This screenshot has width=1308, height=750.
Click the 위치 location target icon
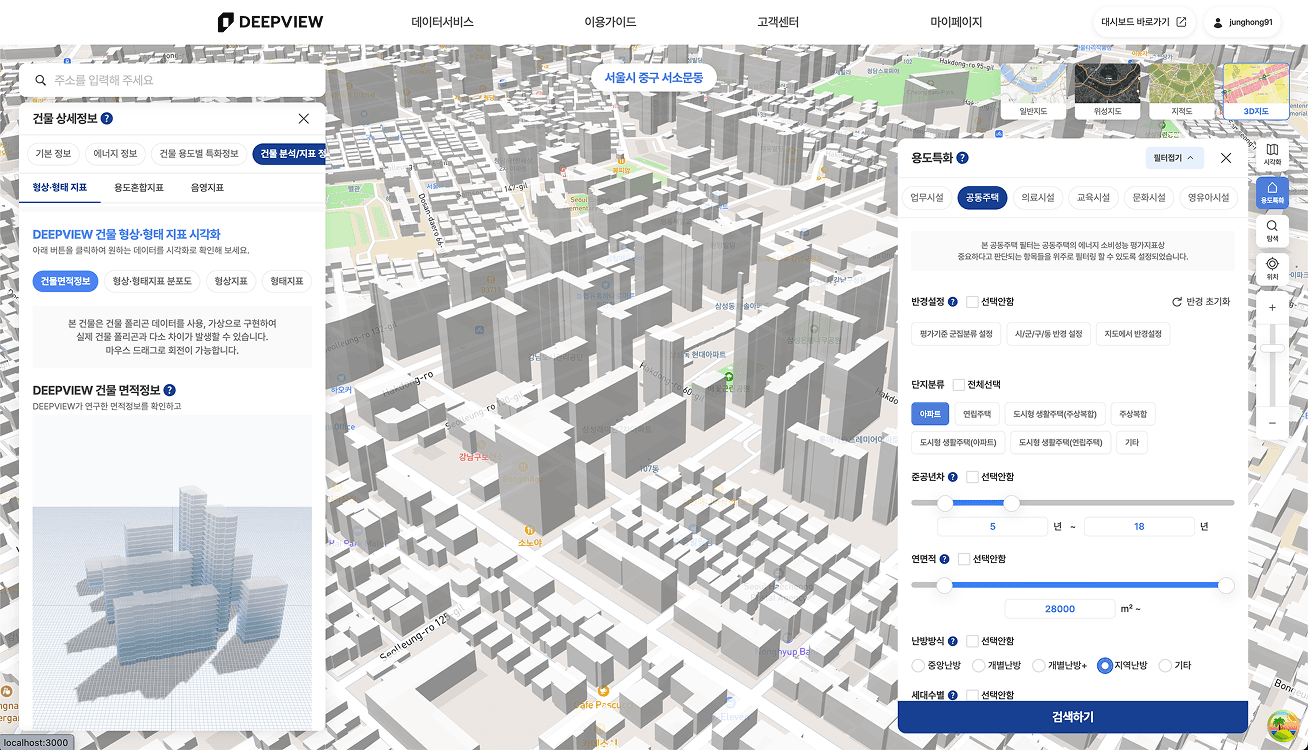1272,269
